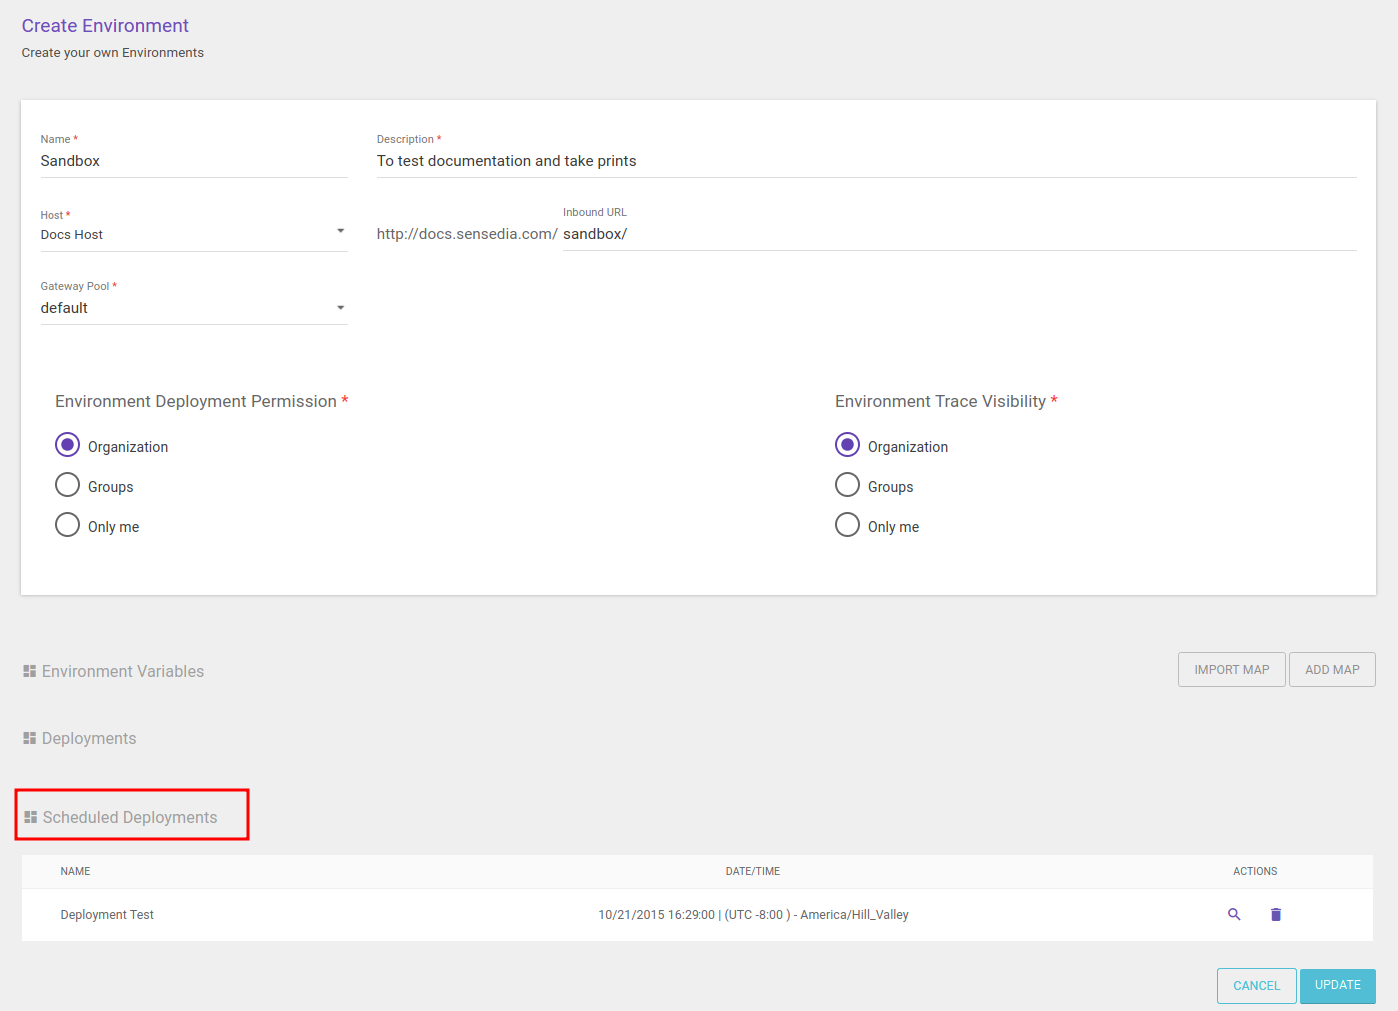Choose Only me for Environment Deployment Permission

[68, 525]
